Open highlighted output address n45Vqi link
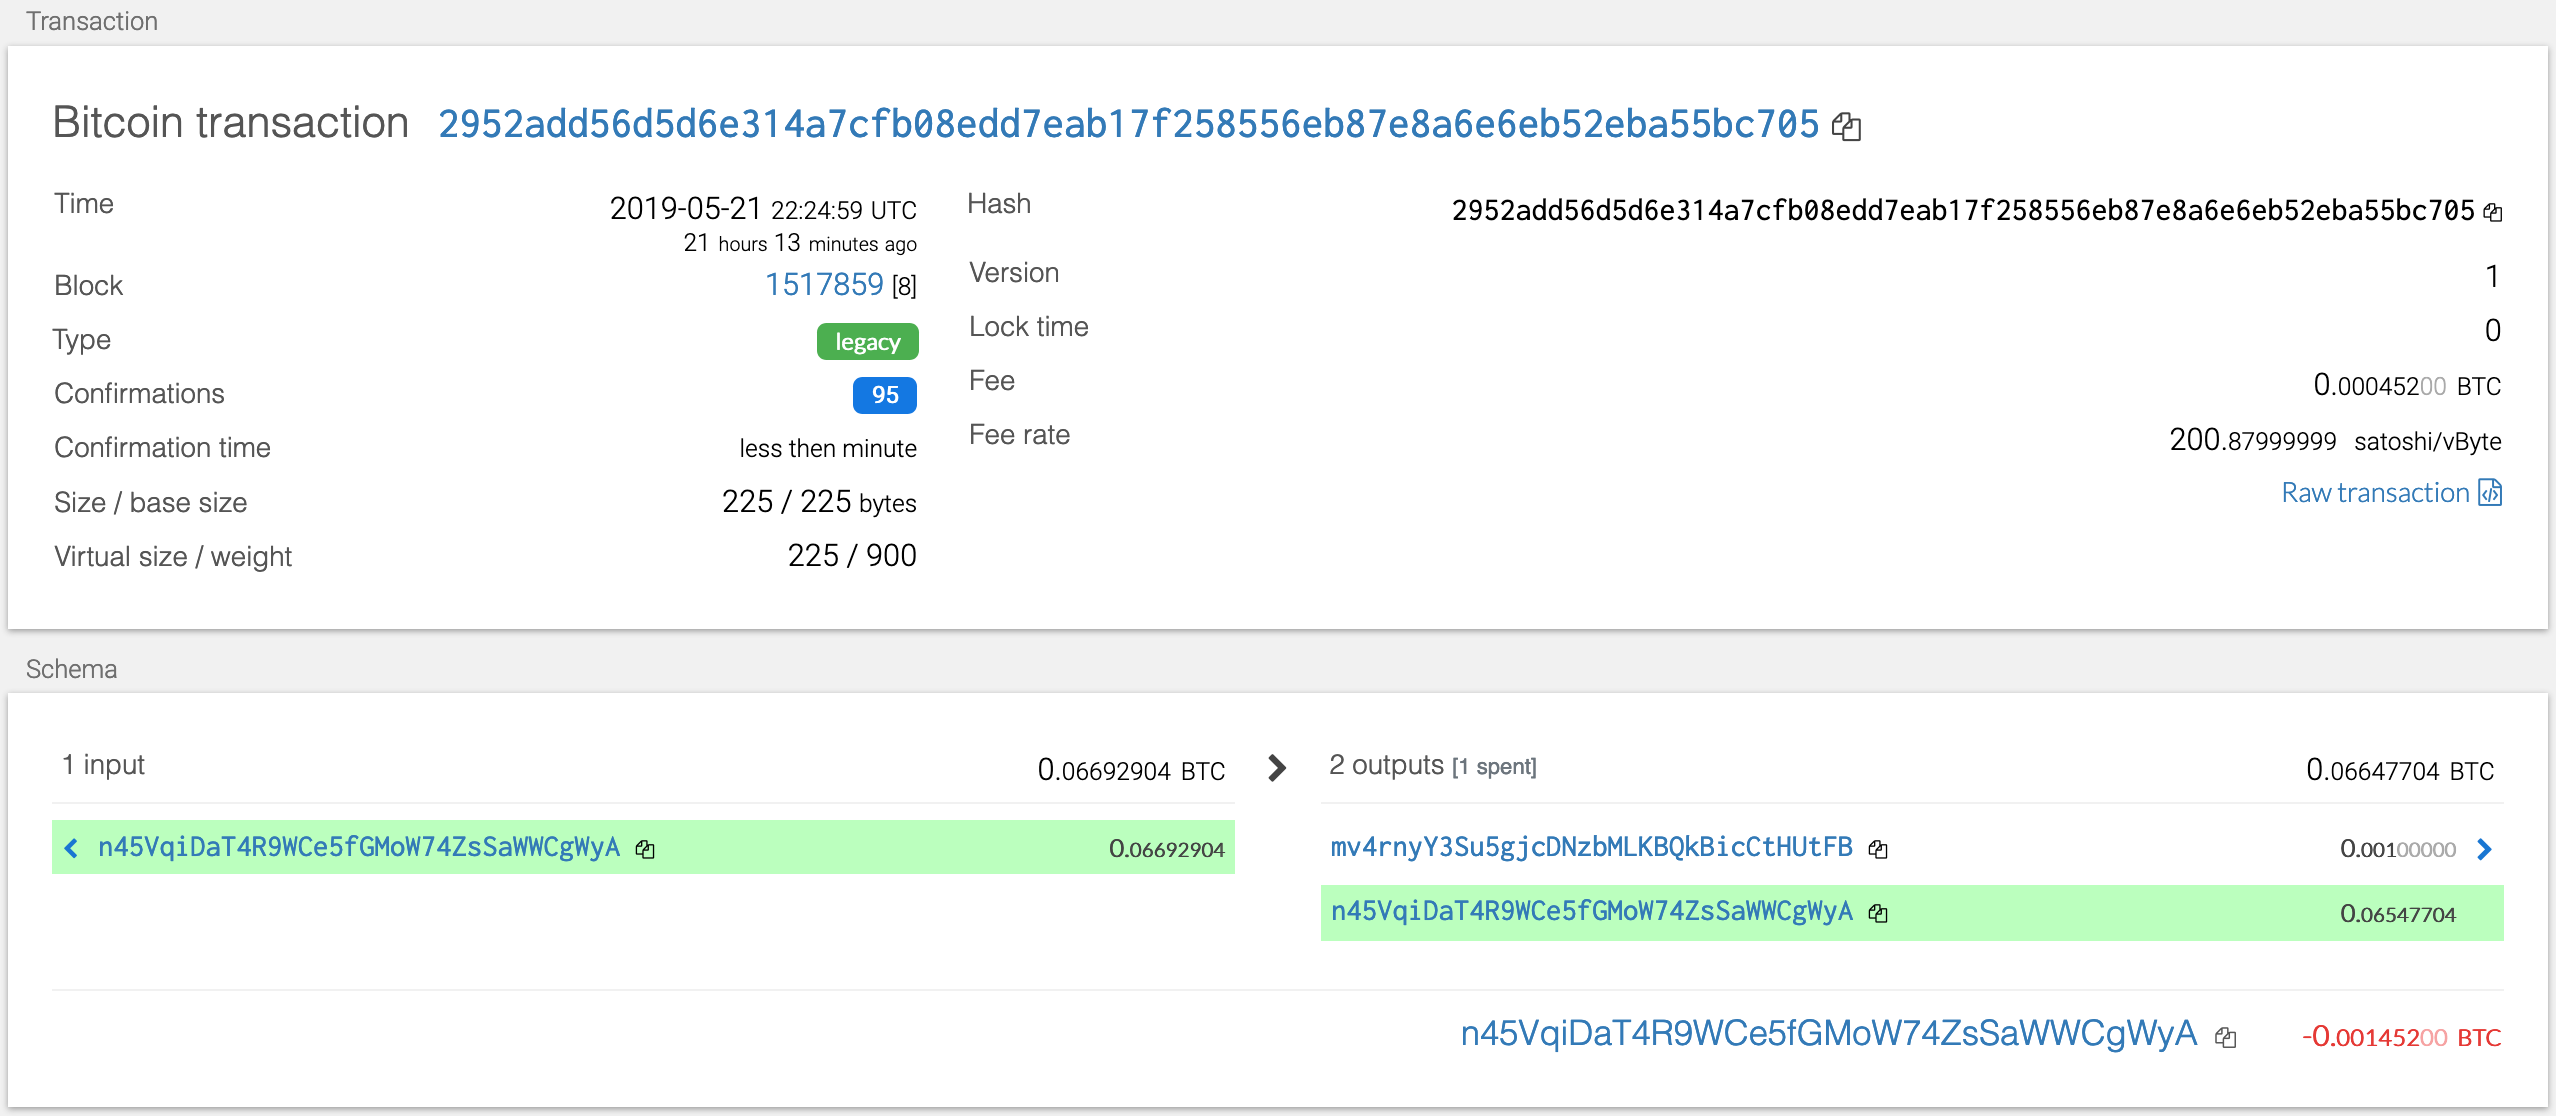 tap(1591, 912)
